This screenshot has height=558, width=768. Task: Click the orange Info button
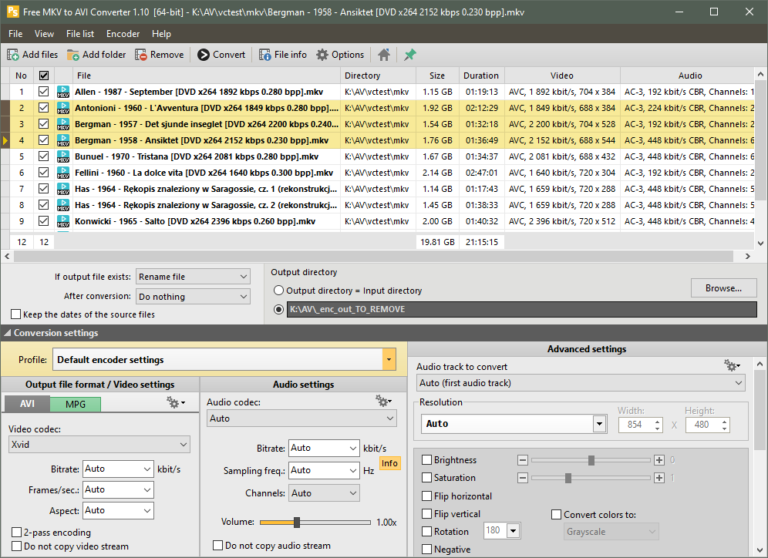point(390,463)
